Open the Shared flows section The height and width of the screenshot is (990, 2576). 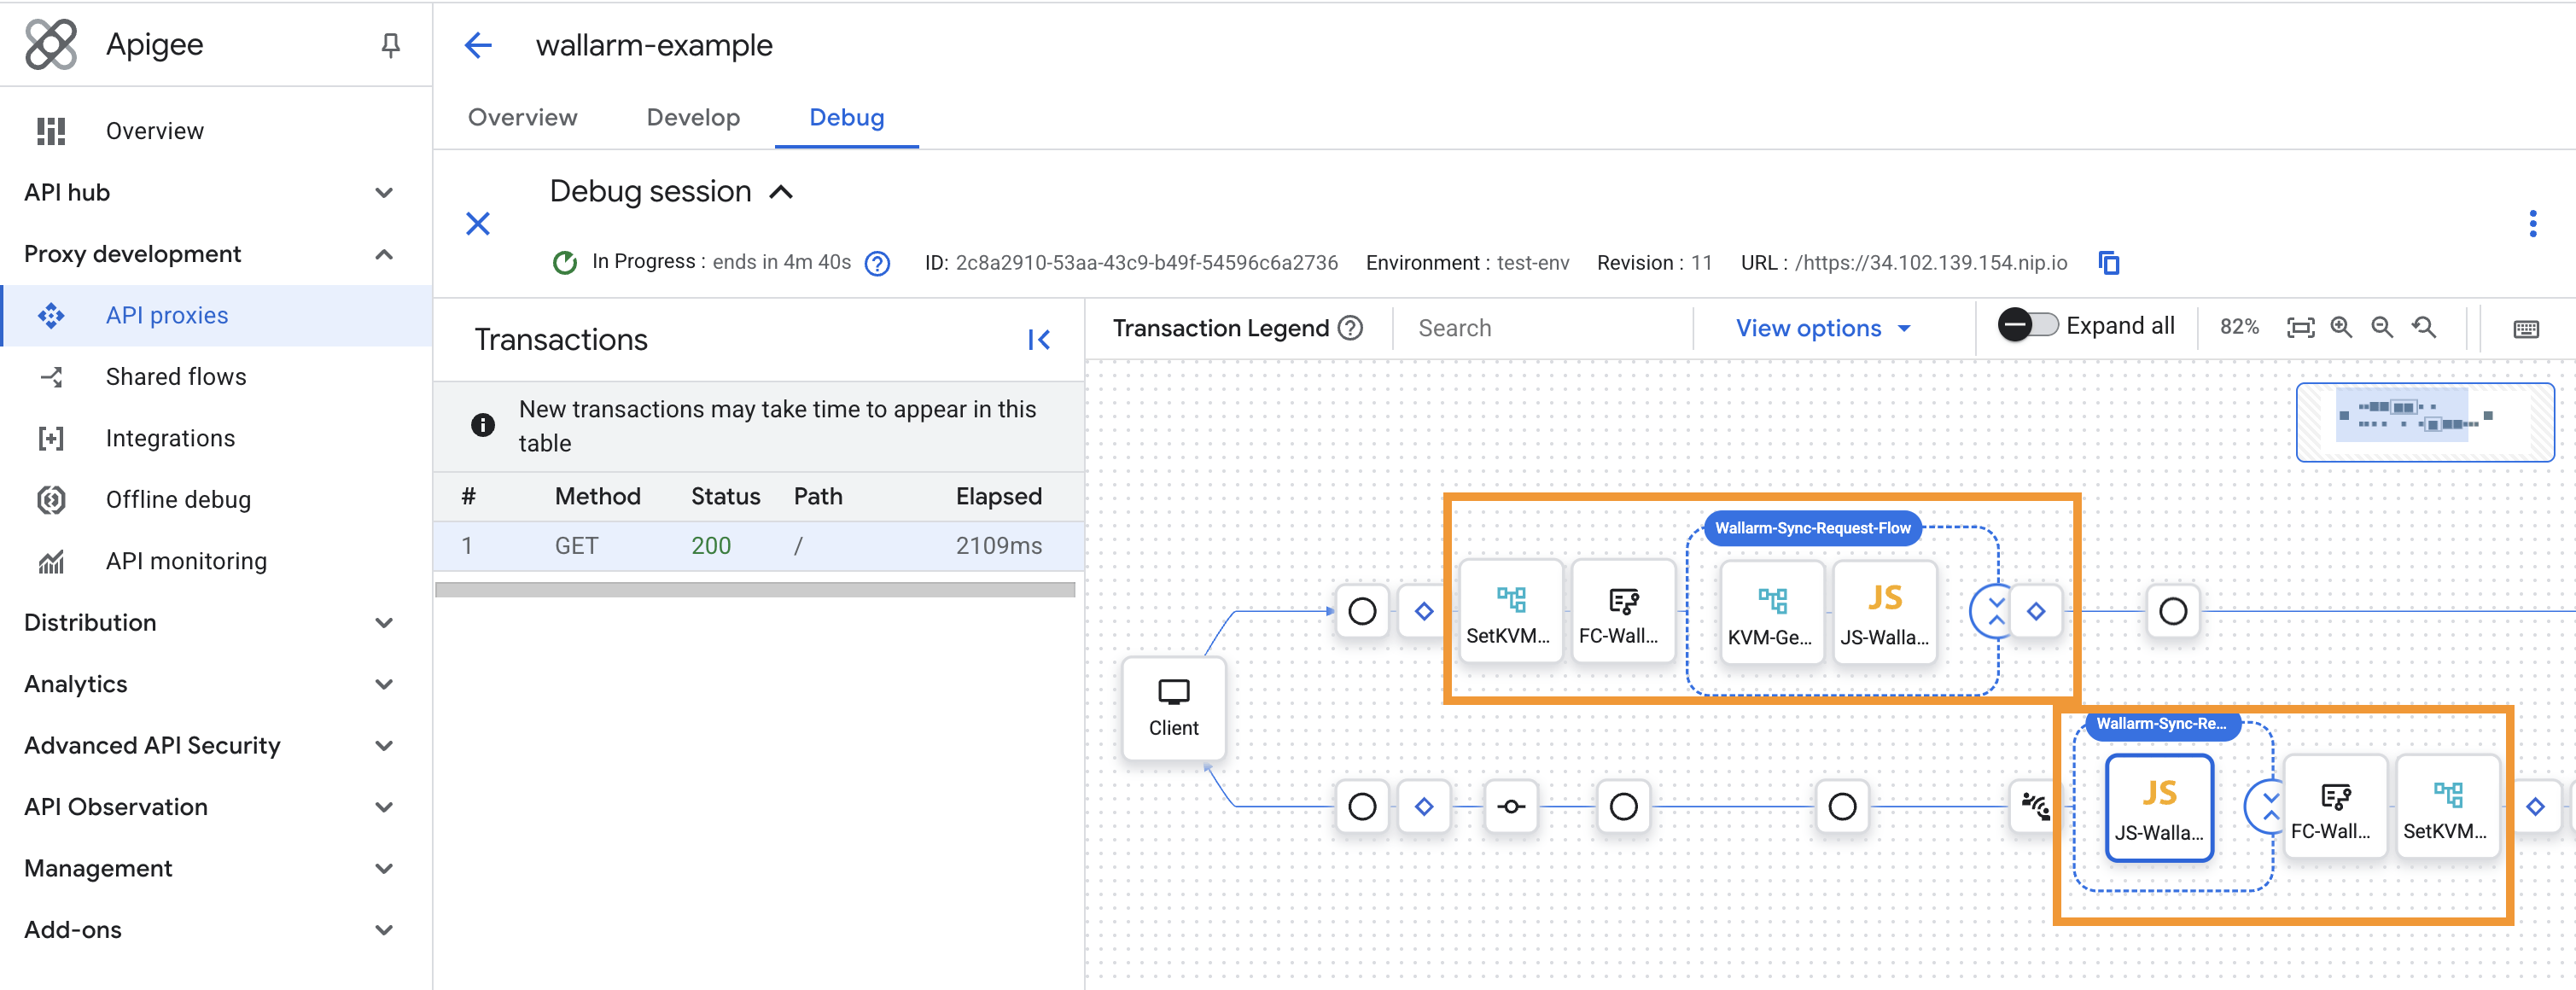(176, 376)
